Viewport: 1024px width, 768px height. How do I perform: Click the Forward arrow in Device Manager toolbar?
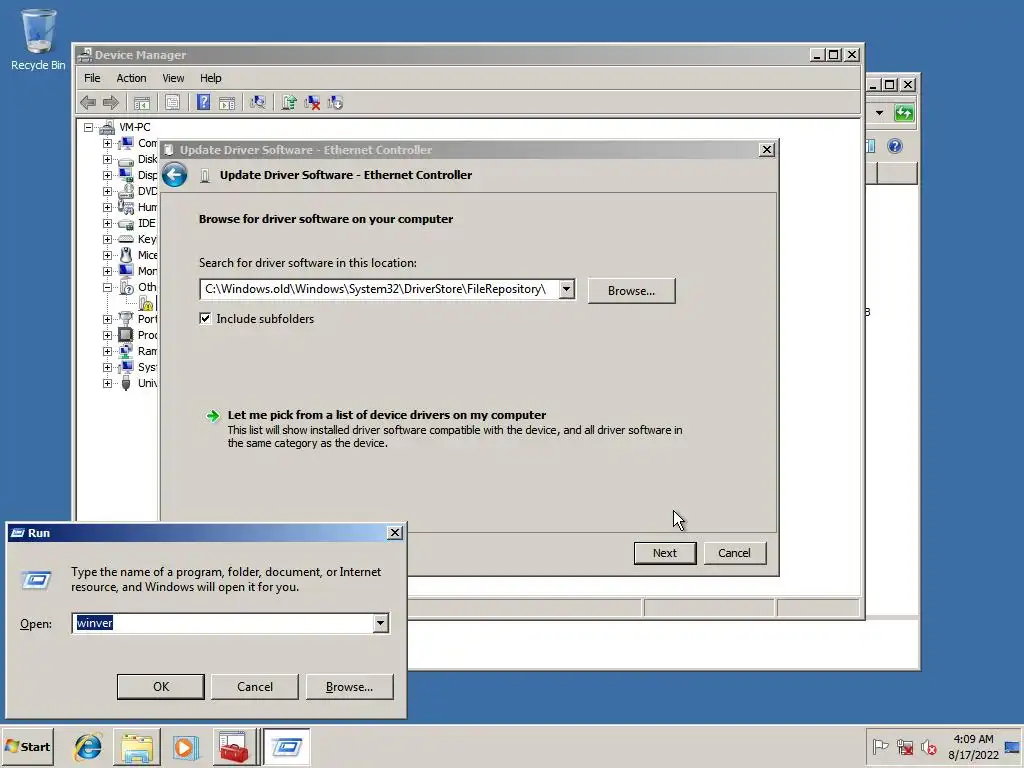(x=111, y=103)
